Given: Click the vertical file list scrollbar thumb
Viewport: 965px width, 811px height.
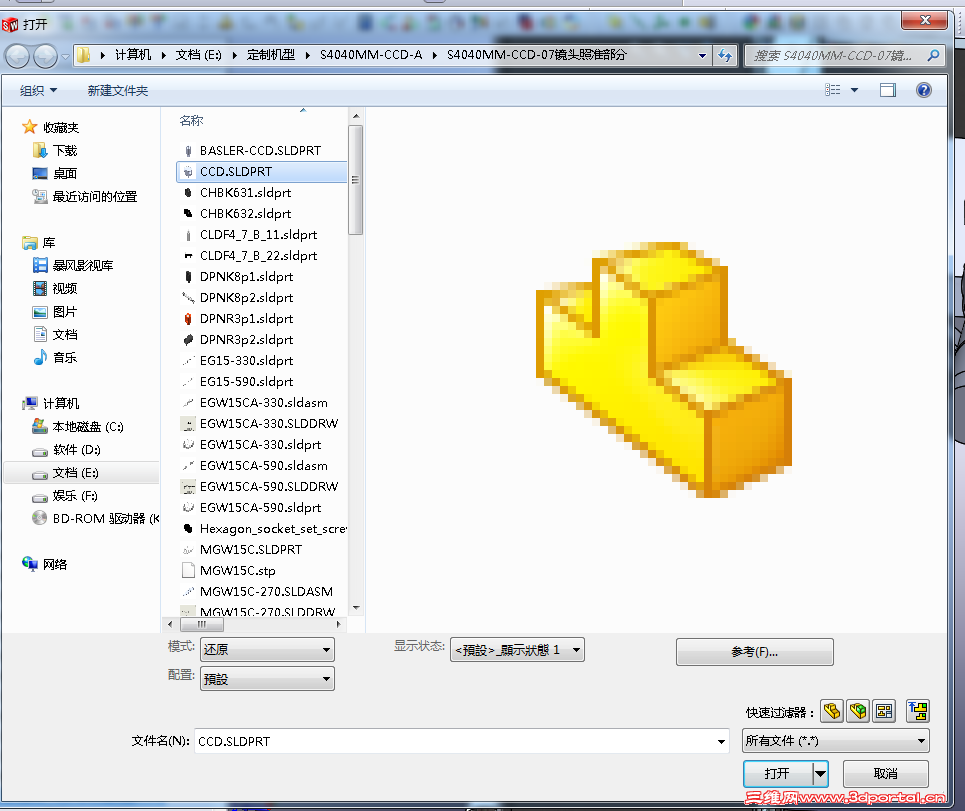Looking at the screenshot, I should [x=355, y=180].
